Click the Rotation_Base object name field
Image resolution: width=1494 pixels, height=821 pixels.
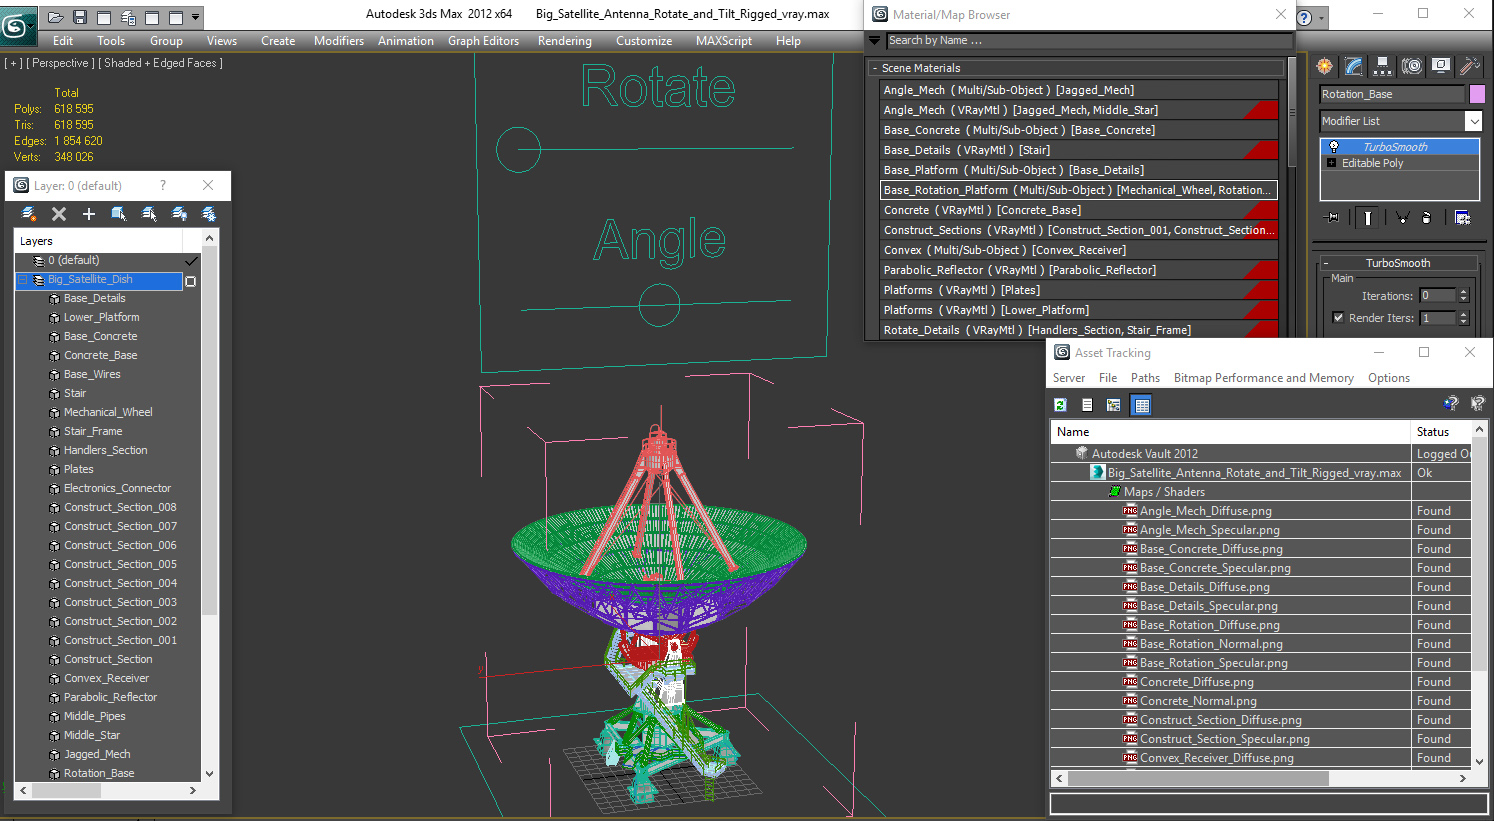point(1391,94)
